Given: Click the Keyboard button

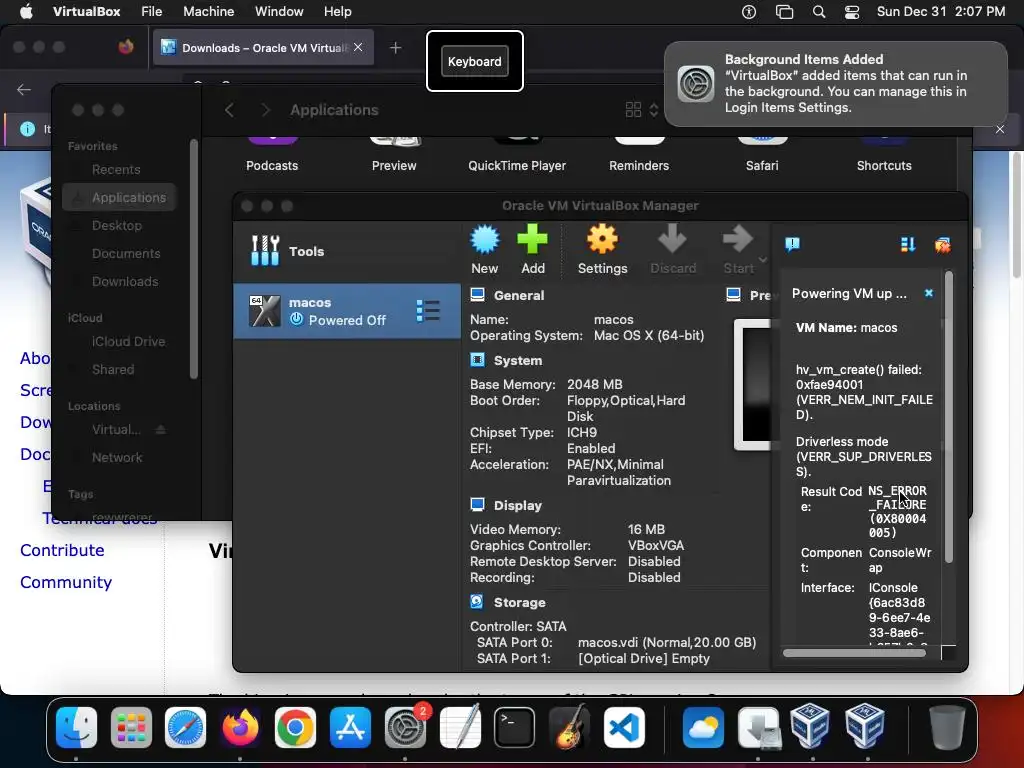Looking at the screenshot, I should (x=475, y=61).
